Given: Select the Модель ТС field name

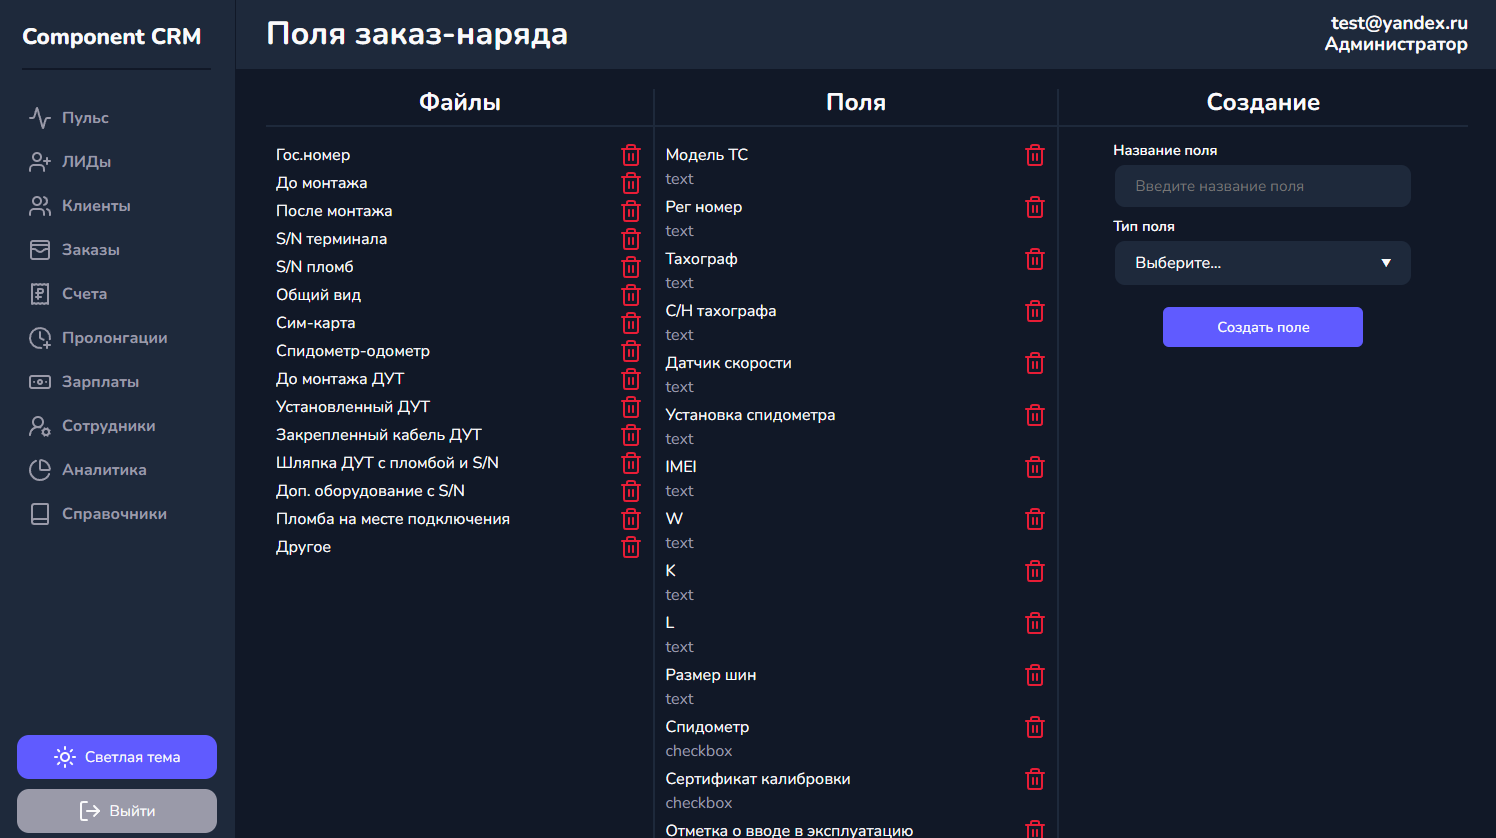Looking at the screenshot, I should point(707,155).
